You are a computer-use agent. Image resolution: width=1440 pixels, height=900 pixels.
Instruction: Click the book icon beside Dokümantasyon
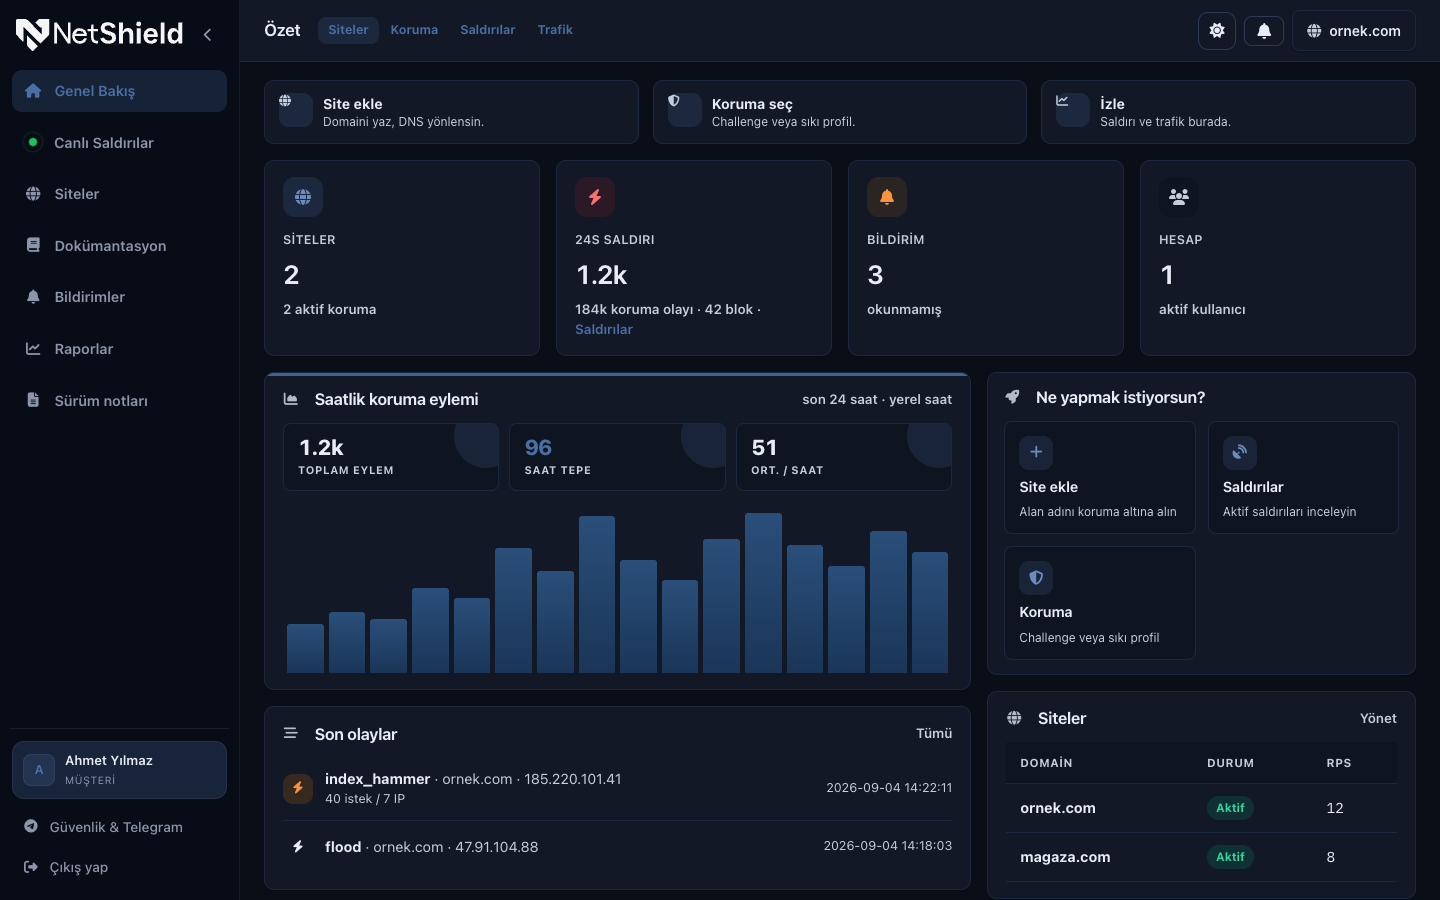click(33, 245)
